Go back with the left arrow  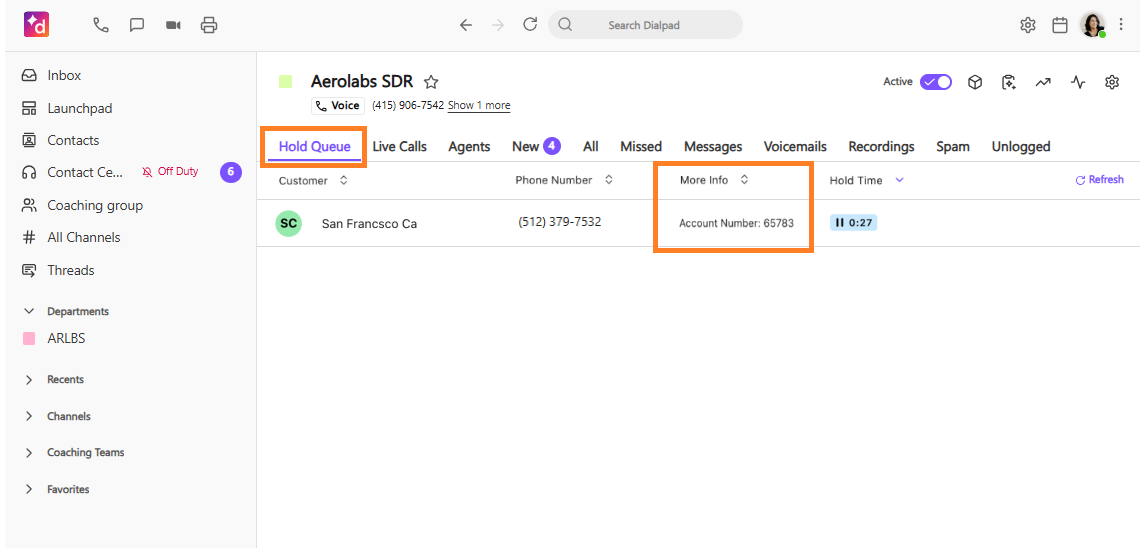pyautogui.click(x=466, y=25)
